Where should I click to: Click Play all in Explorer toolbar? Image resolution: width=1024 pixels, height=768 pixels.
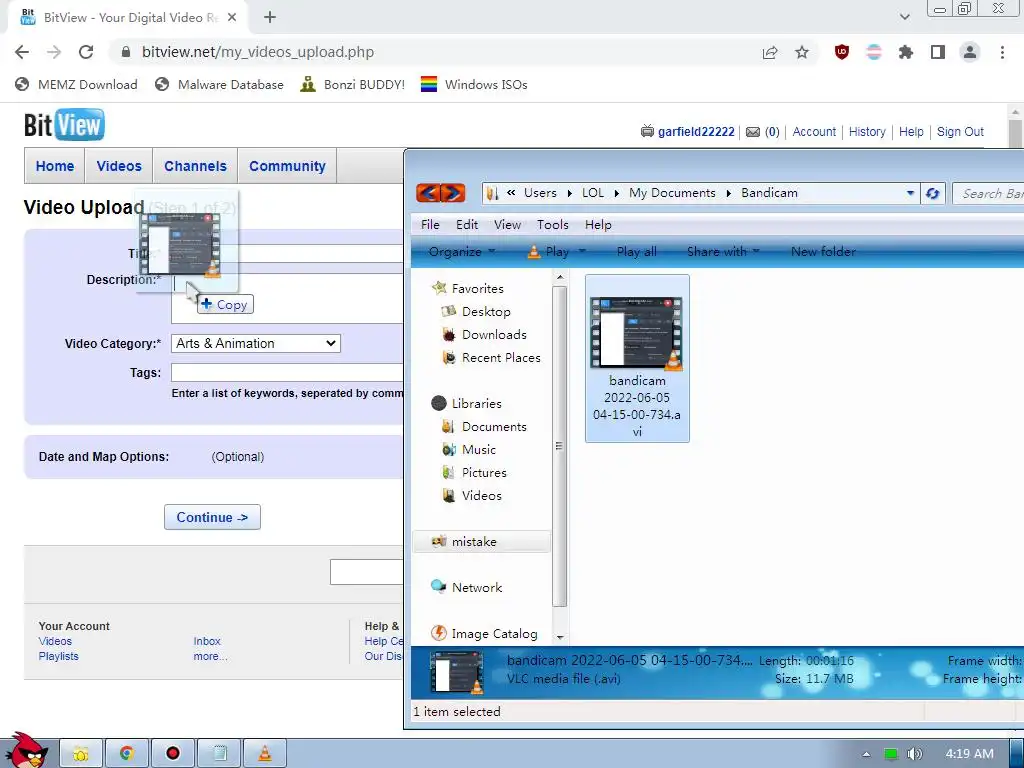(637, 251)
